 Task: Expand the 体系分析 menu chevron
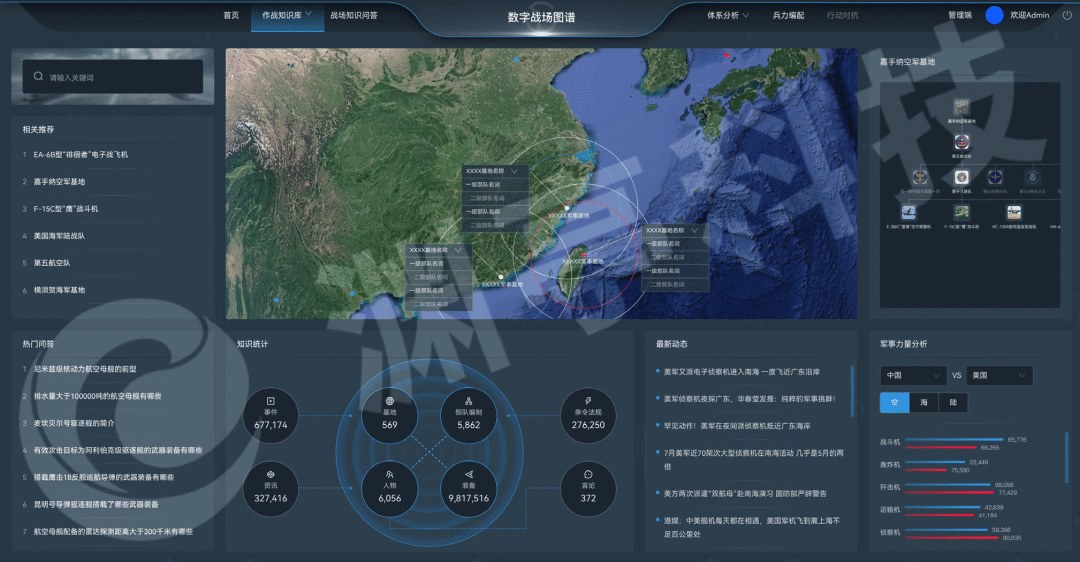745,15
